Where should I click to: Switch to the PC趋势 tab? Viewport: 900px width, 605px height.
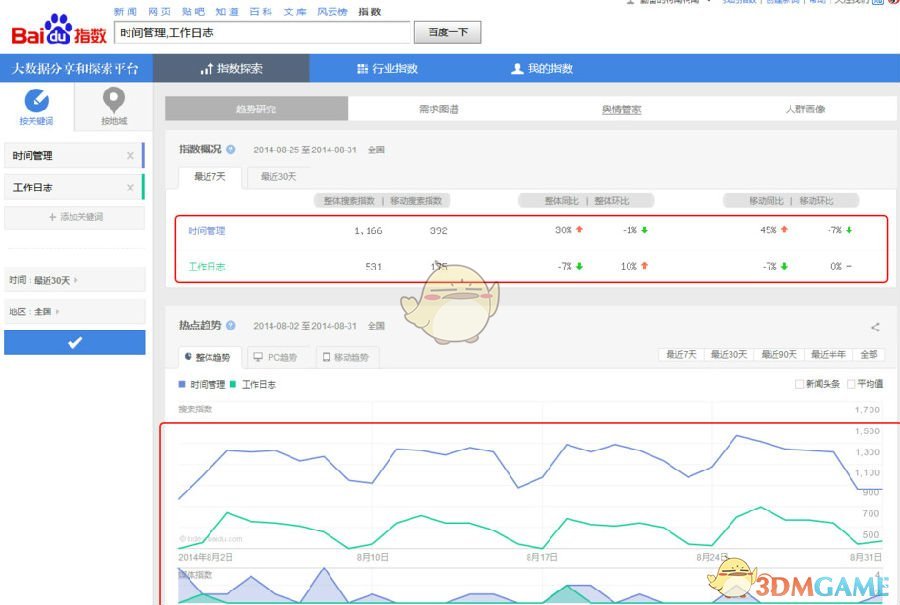click(276, 357)
